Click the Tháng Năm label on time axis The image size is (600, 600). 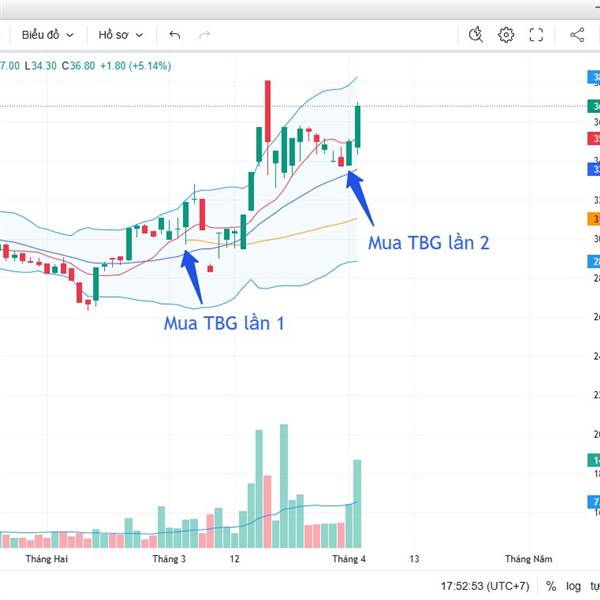[x=528, y=559]
